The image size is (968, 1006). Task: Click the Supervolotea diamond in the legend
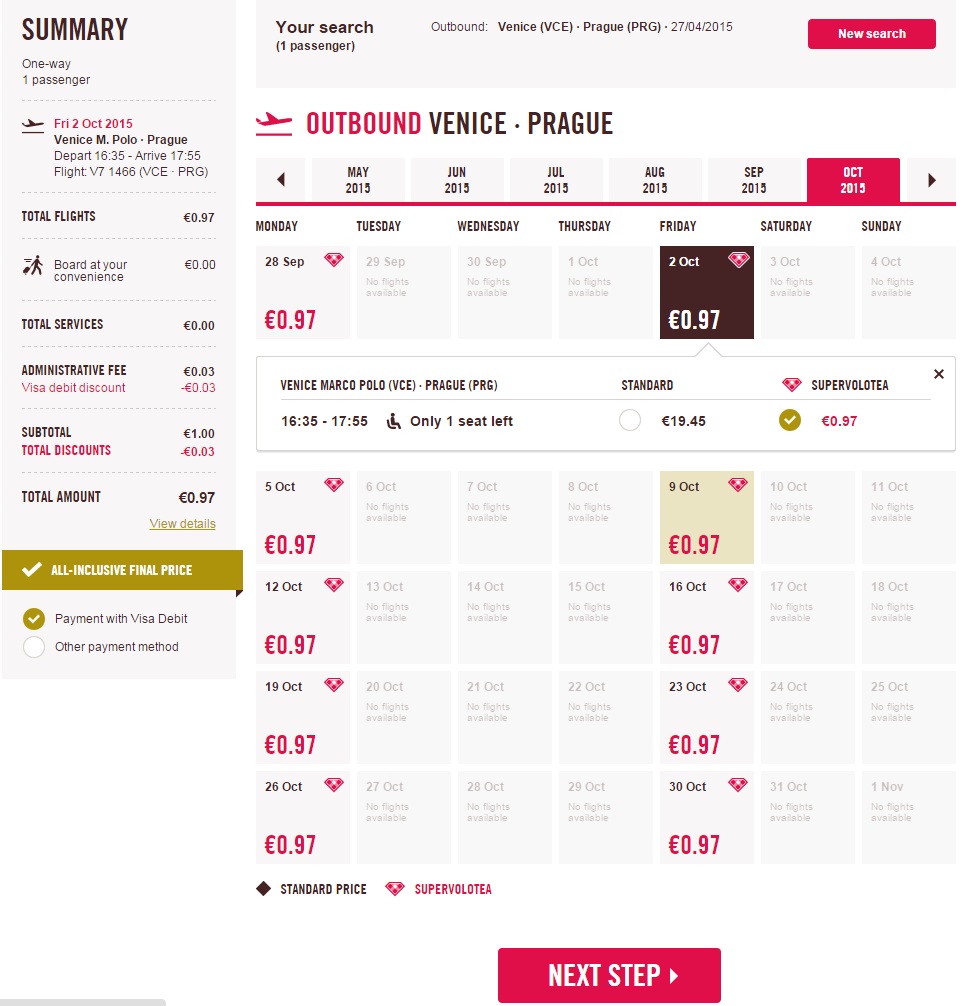[x=395, y=889]
